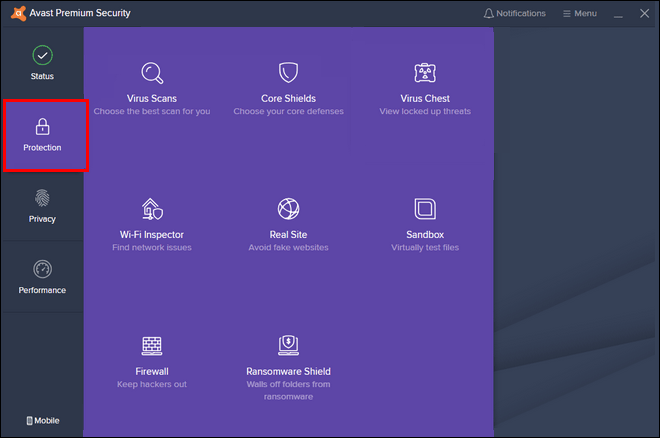Open the Virus Chest icon

[425, 73]
